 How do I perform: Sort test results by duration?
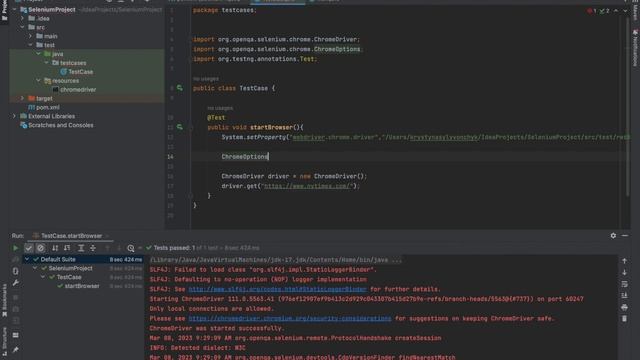point(67,248)
